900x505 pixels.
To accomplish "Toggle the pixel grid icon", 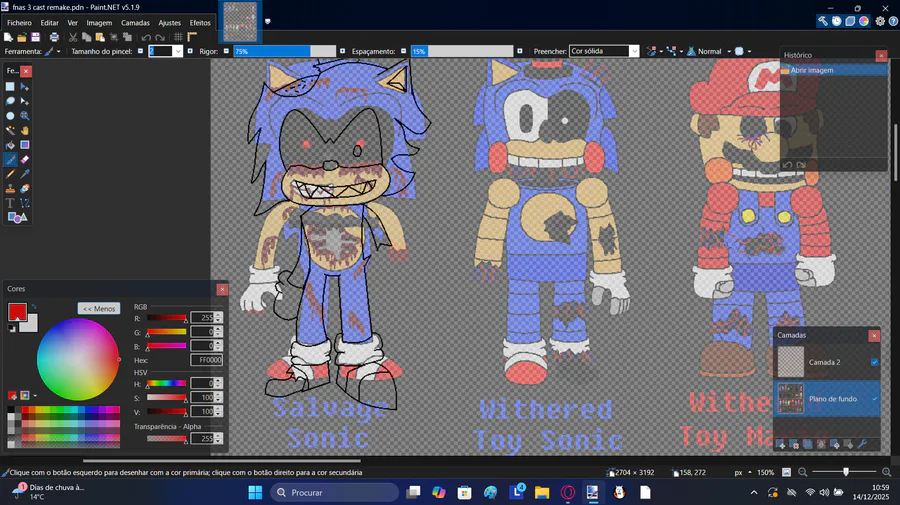I will tap(179, 37).
